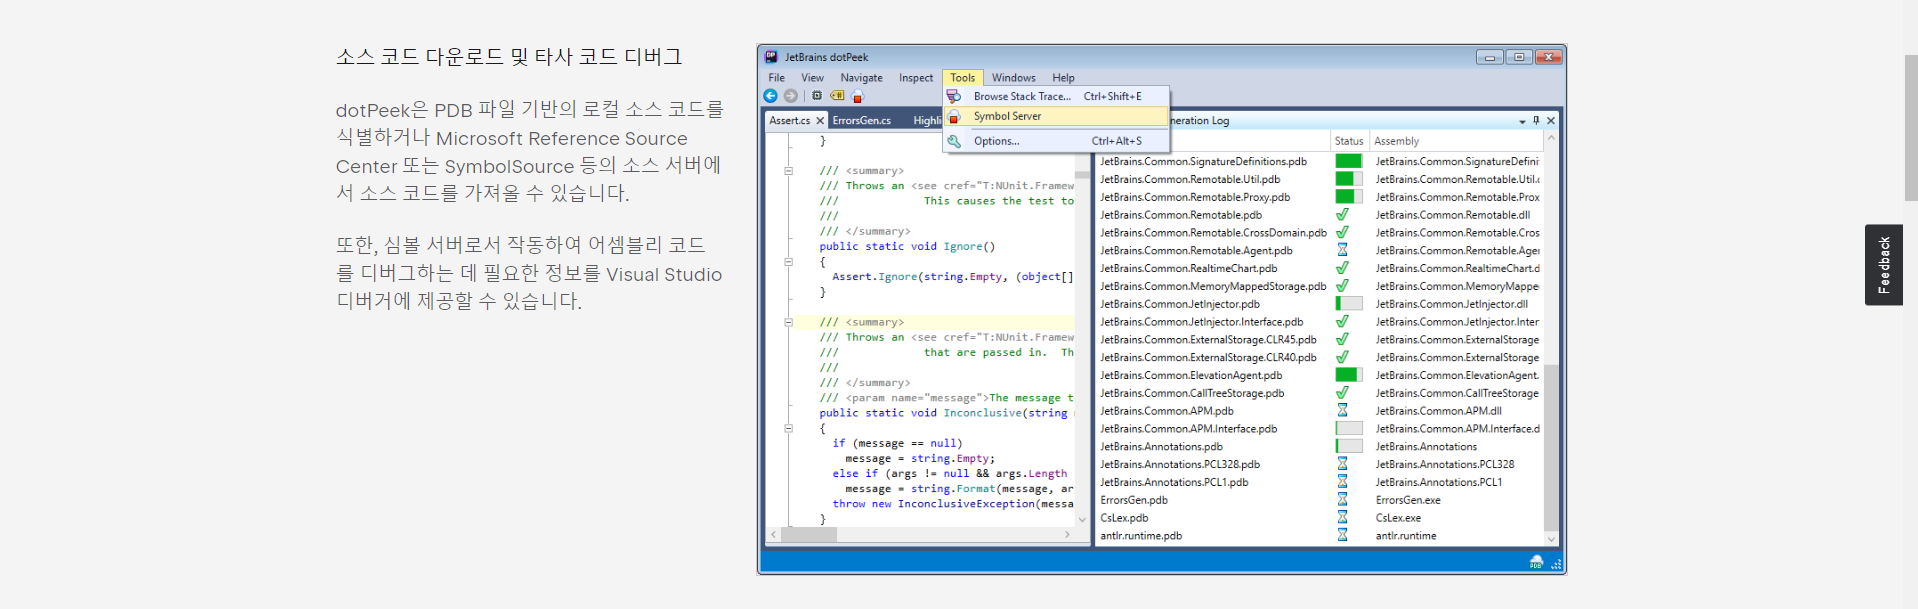Screen dimensions: 1918x609
Task: Collapse the Inconclusive method body fold marker
Action: 788,428
